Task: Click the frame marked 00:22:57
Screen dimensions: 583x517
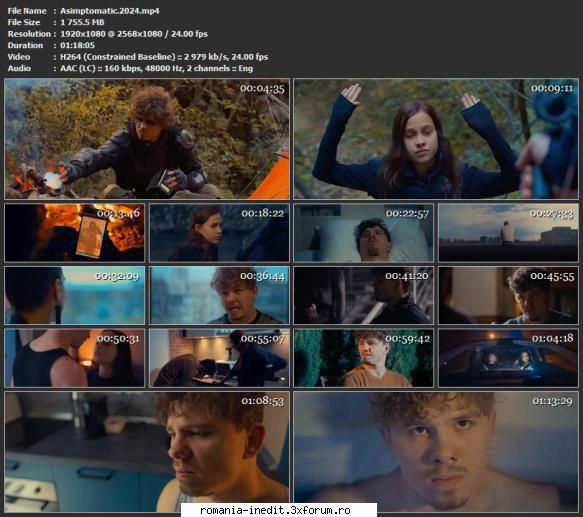Action: pyautogui.click(x=364, y=232)
